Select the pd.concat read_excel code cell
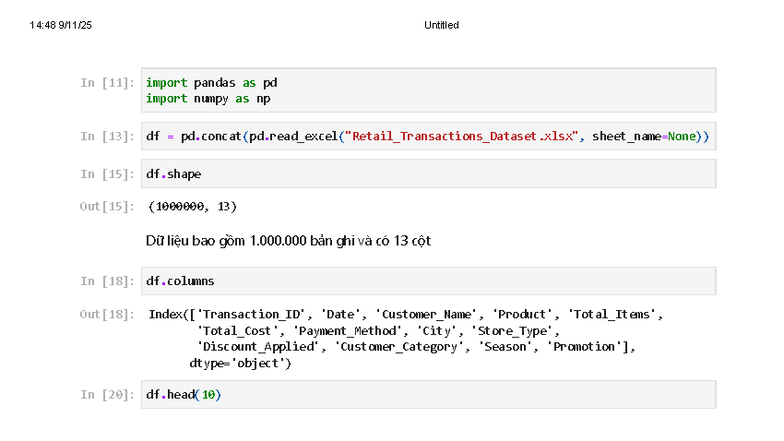This screenshot has width=784, height=441. point(428,136)
